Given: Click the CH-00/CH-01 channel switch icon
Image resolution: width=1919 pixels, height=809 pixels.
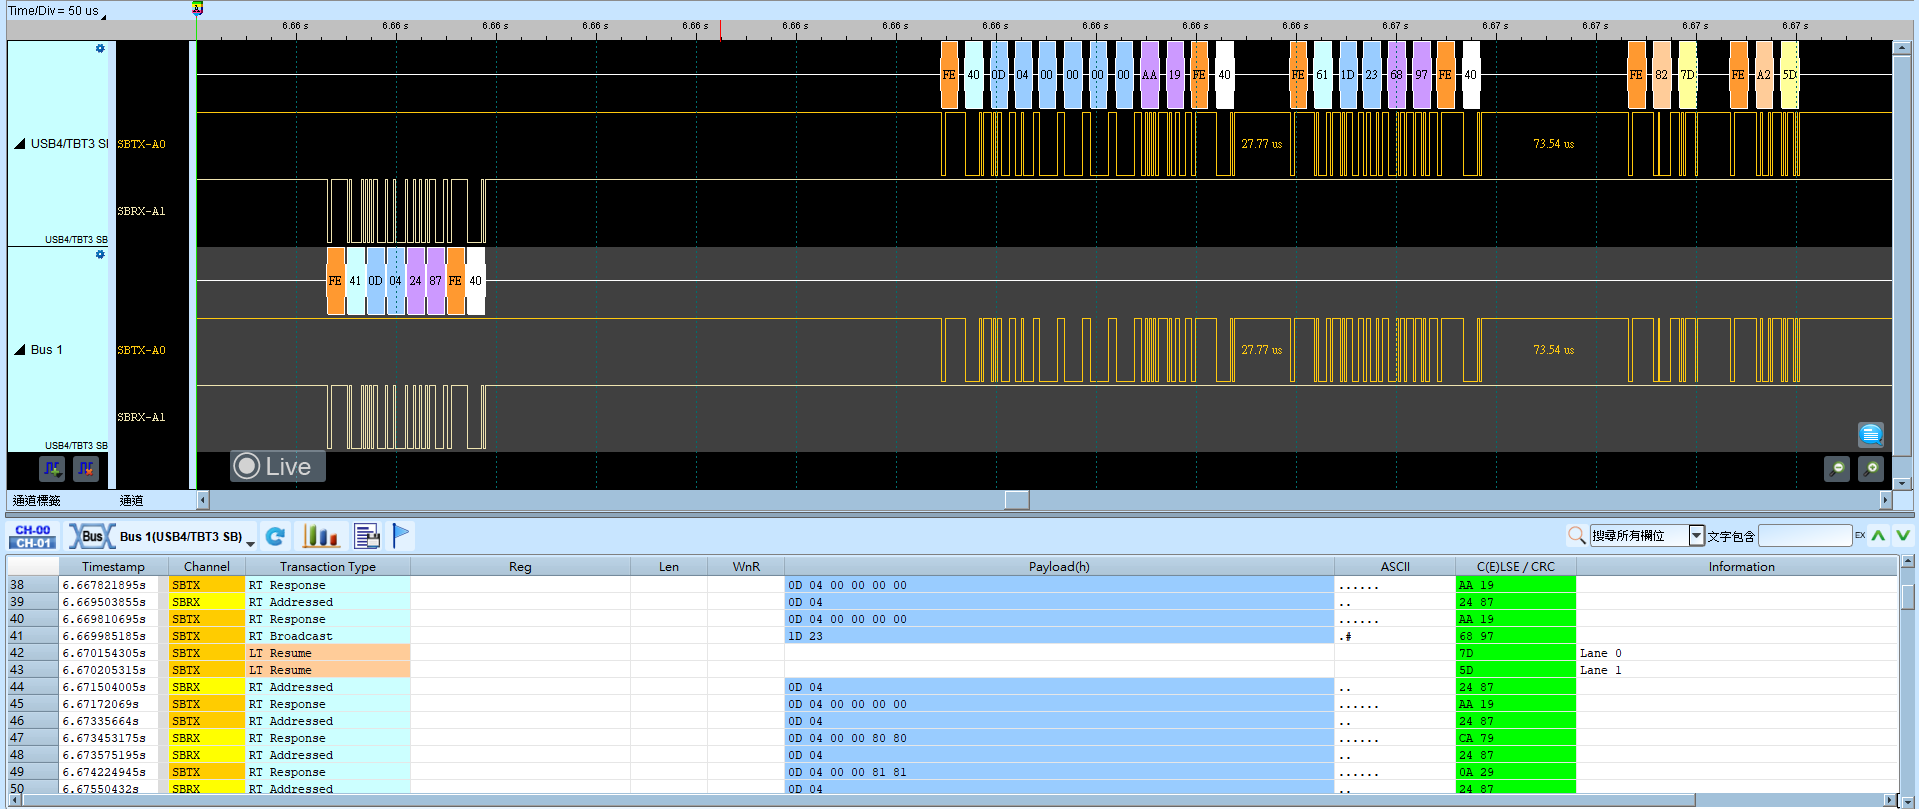Looking at the screenshot, I should coord(33,536).
